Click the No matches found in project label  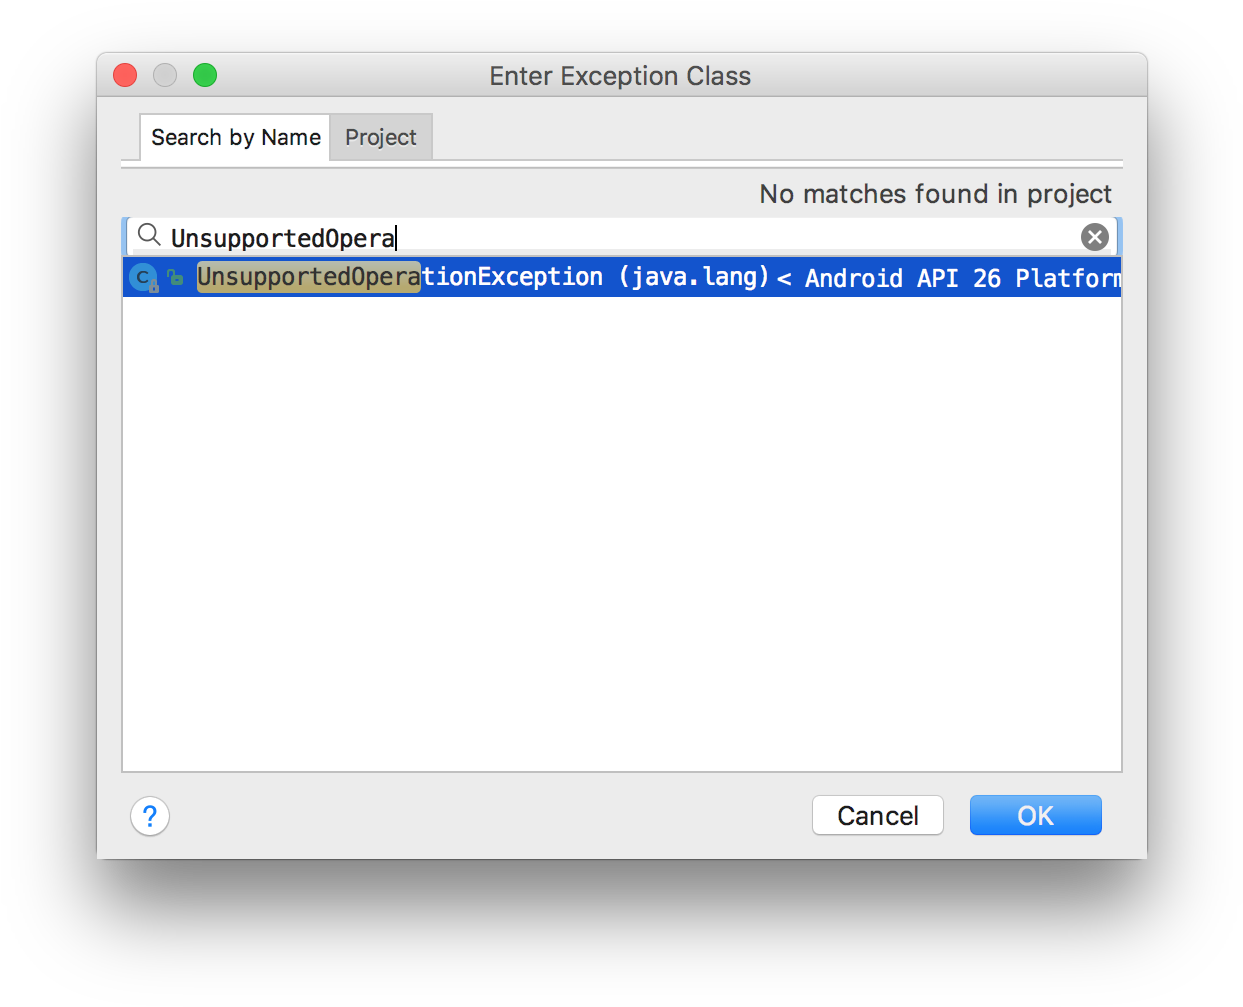point(936,194)
